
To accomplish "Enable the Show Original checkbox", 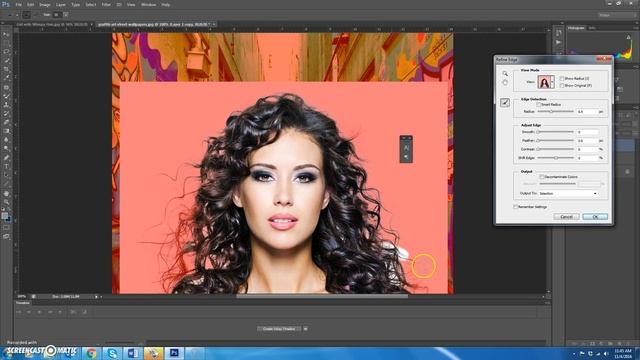I will (x=562, y=86).
